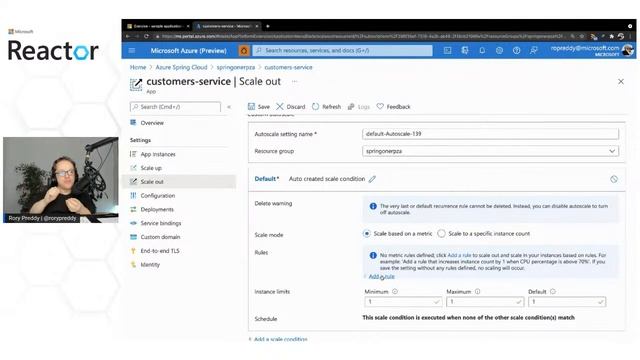This screenshot has height=360, width=640.
Task: Select the customers-service browser tab
Action: (227, 26)
